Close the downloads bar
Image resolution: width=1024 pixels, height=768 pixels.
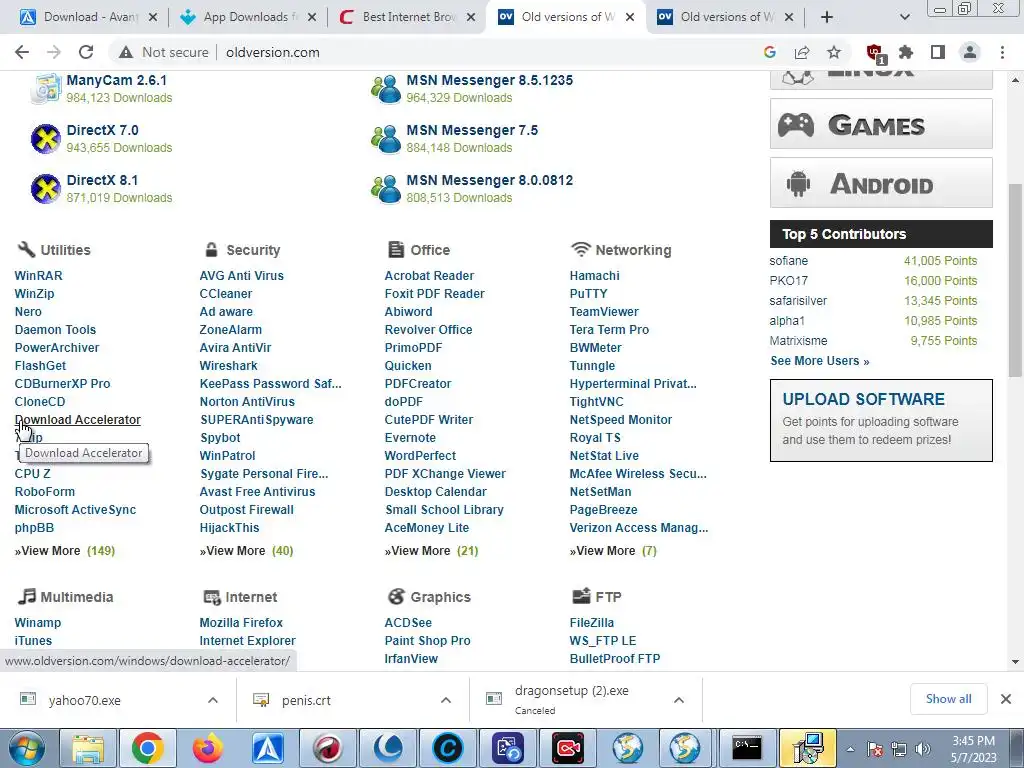1006,699
